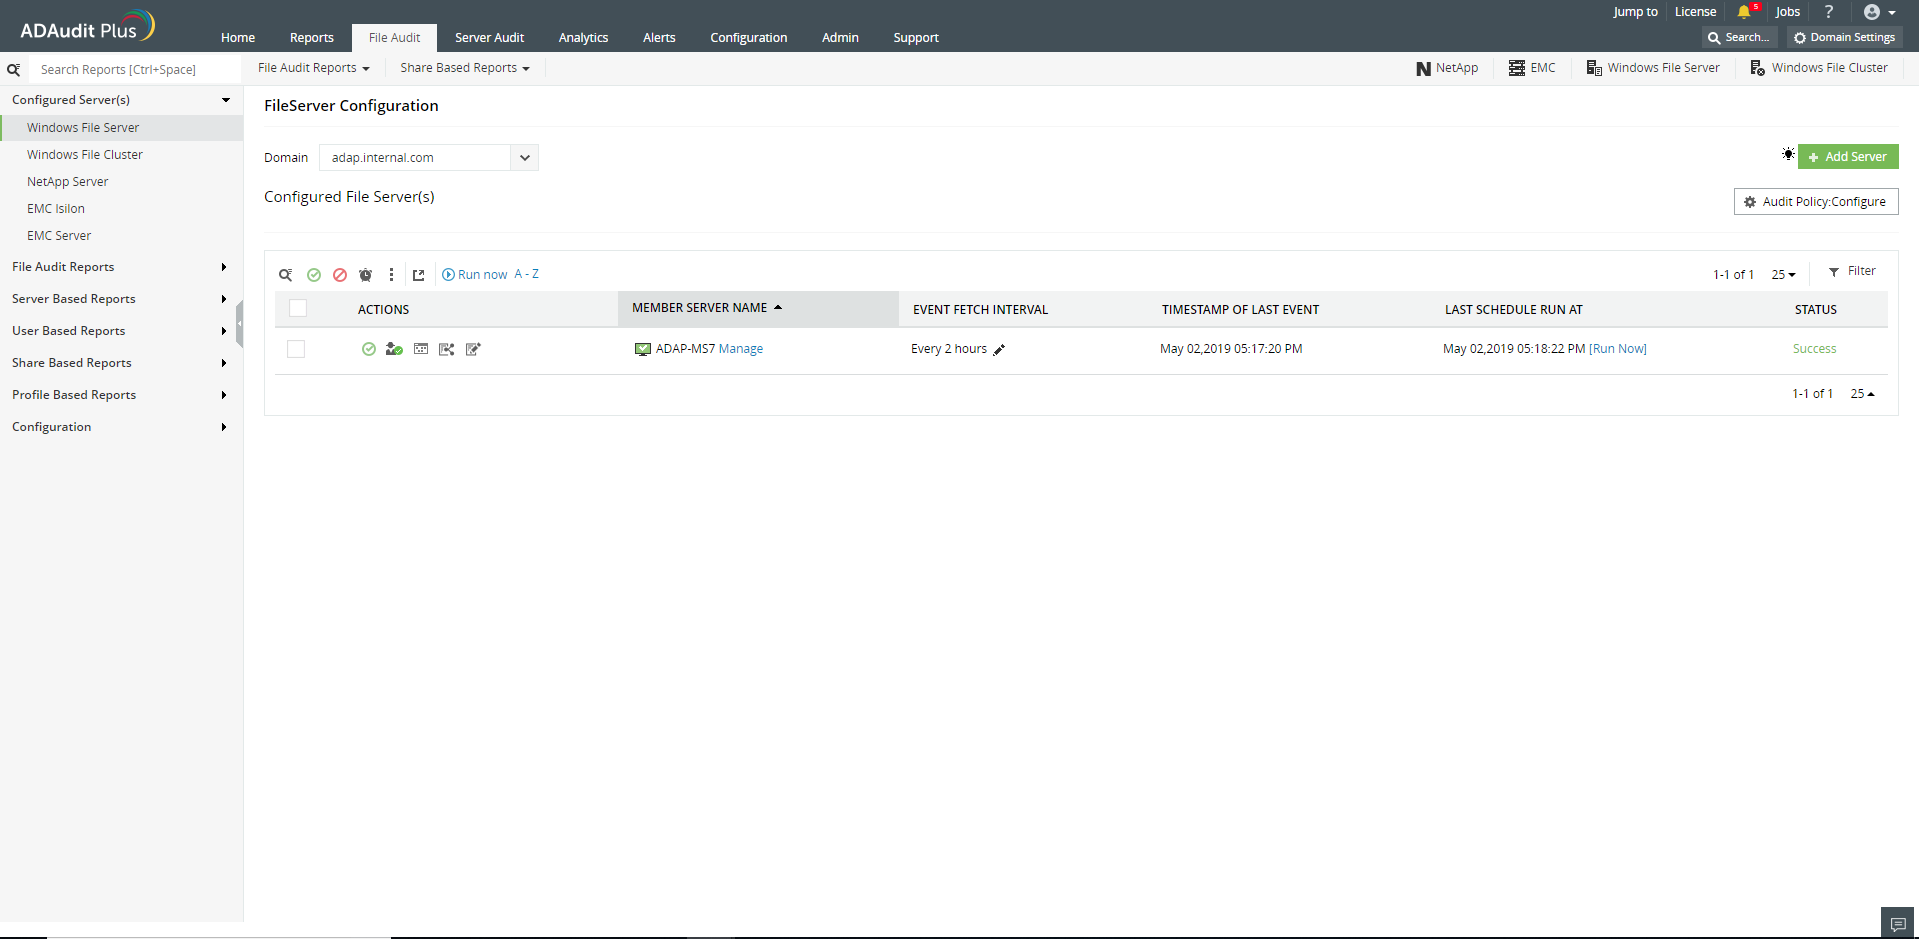This screenshot has width=1919, height=939.
Task: Click the red disable servers icon
Action: 340,275
